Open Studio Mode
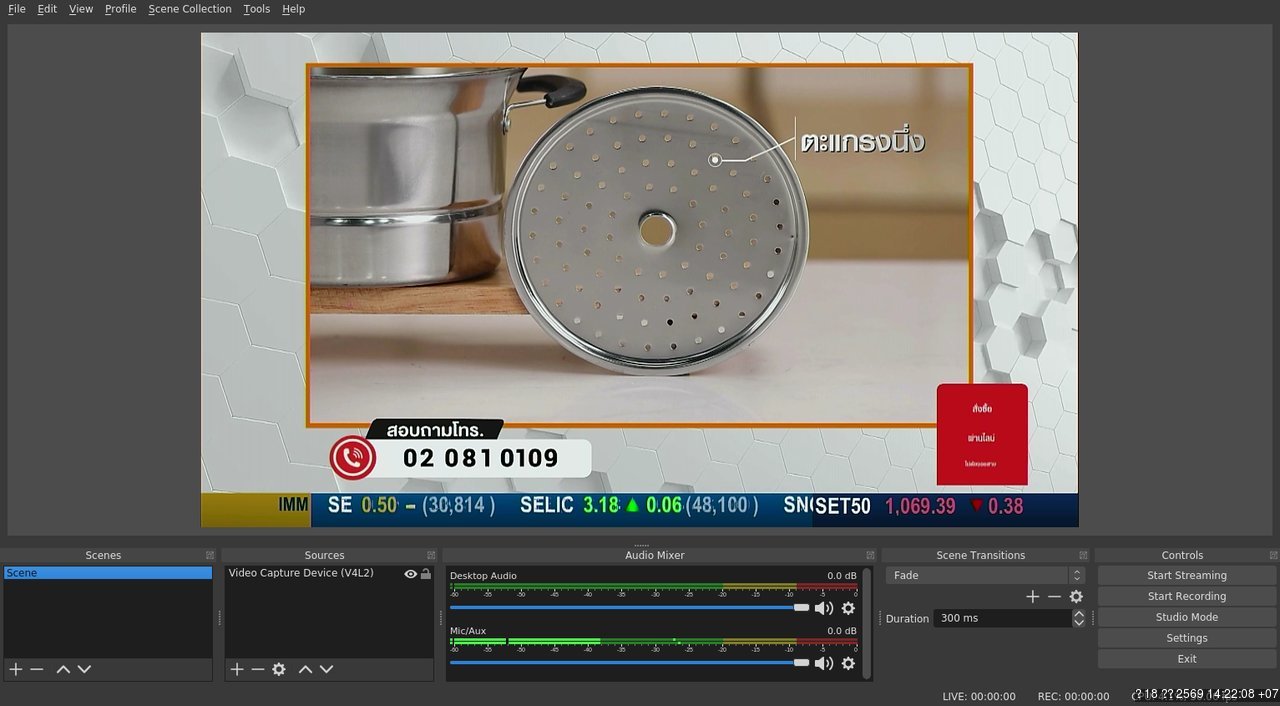 pos(1186,617)
